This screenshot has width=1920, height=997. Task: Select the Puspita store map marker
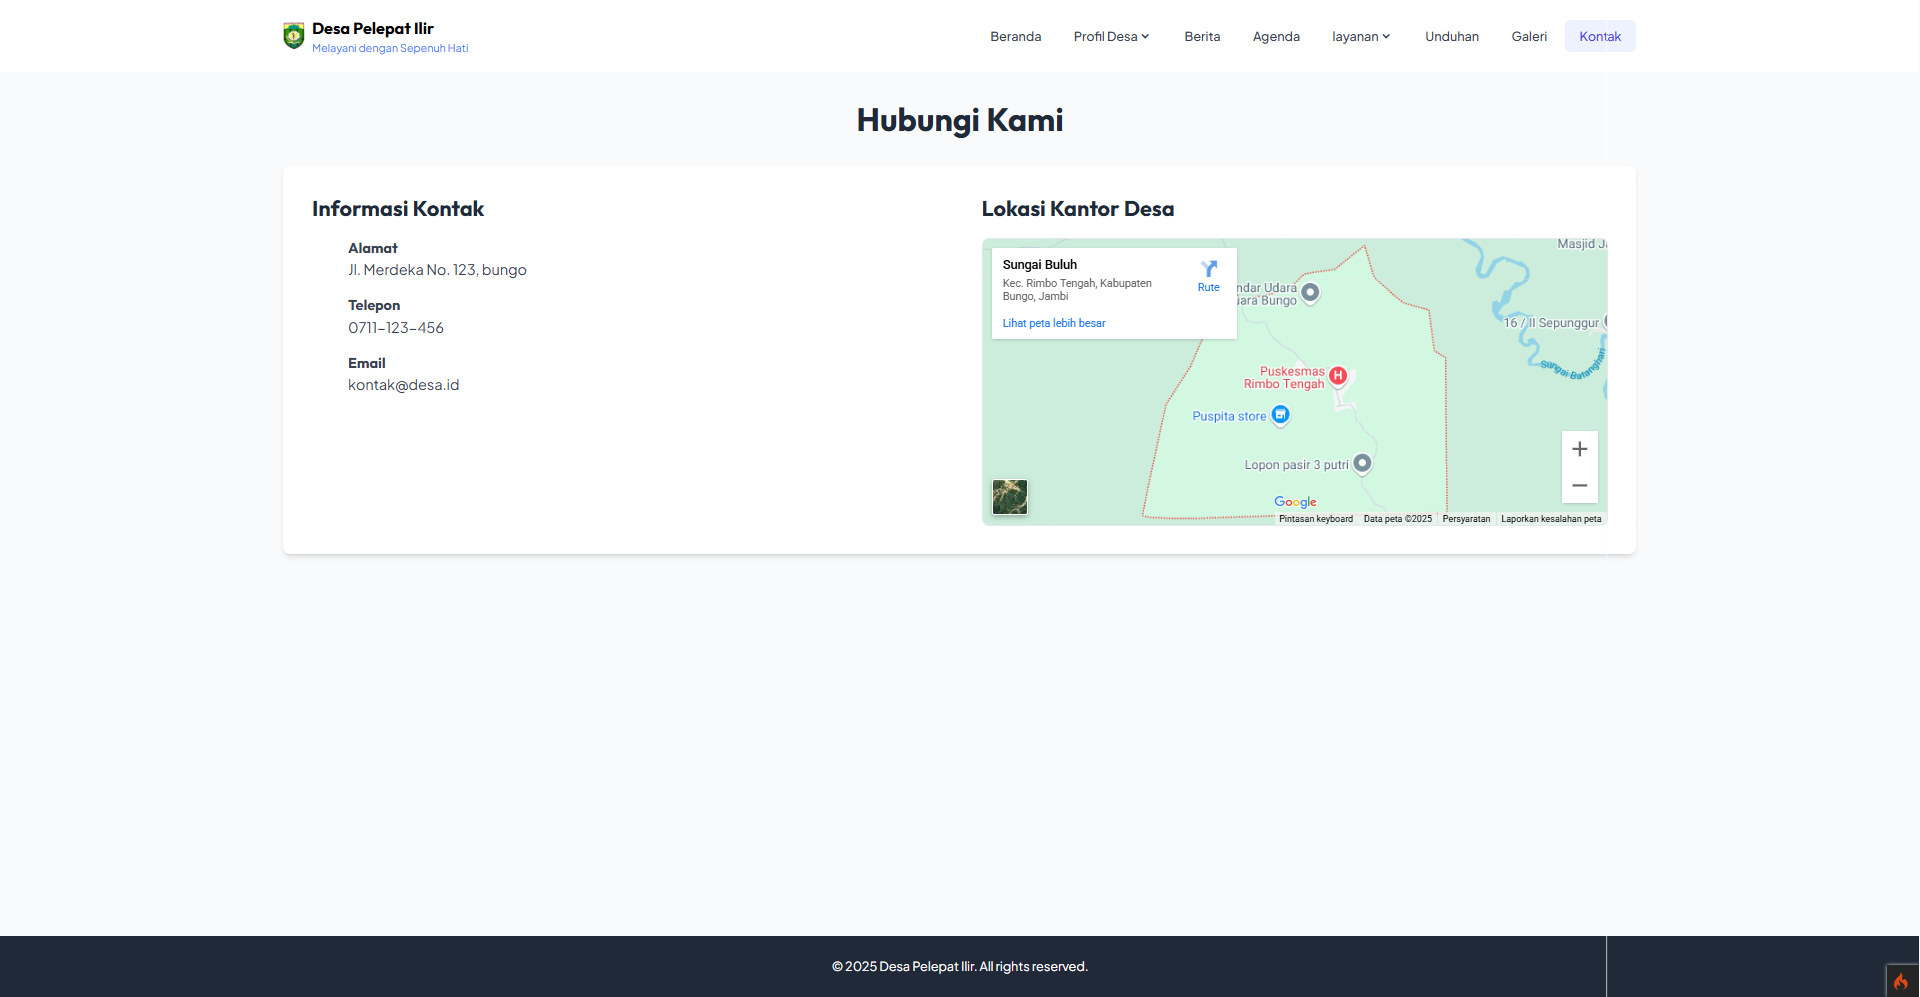pos(1279,415)
